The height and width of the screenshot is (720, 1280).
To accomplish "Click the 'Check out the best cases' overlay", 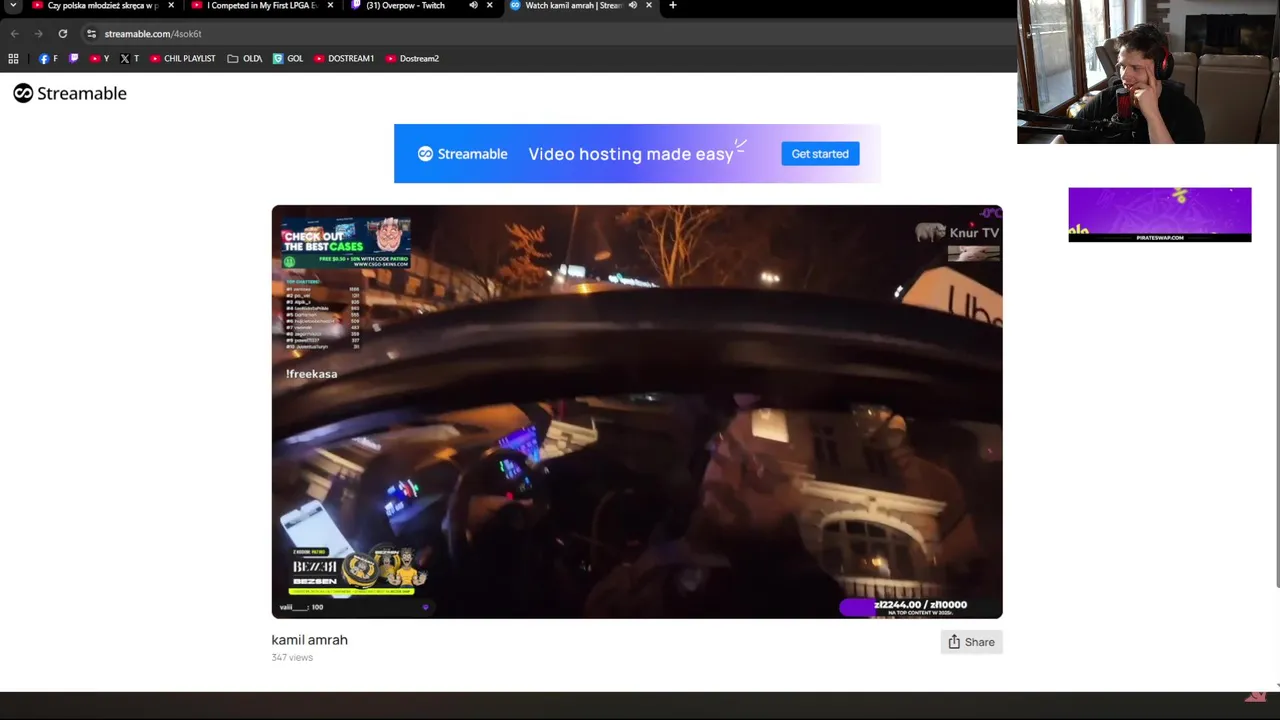I will pyautogui.click(x=347, y=243).
